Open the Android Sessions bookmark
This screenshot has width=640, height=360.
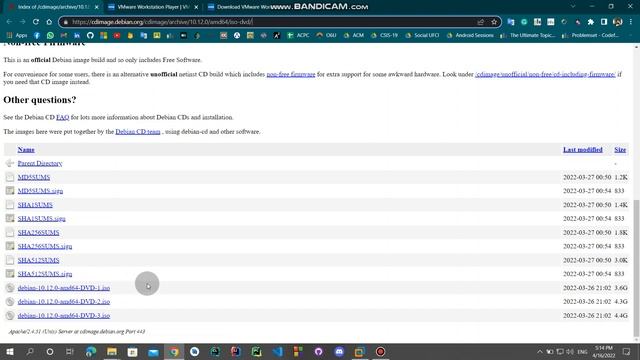click(470, 36)
